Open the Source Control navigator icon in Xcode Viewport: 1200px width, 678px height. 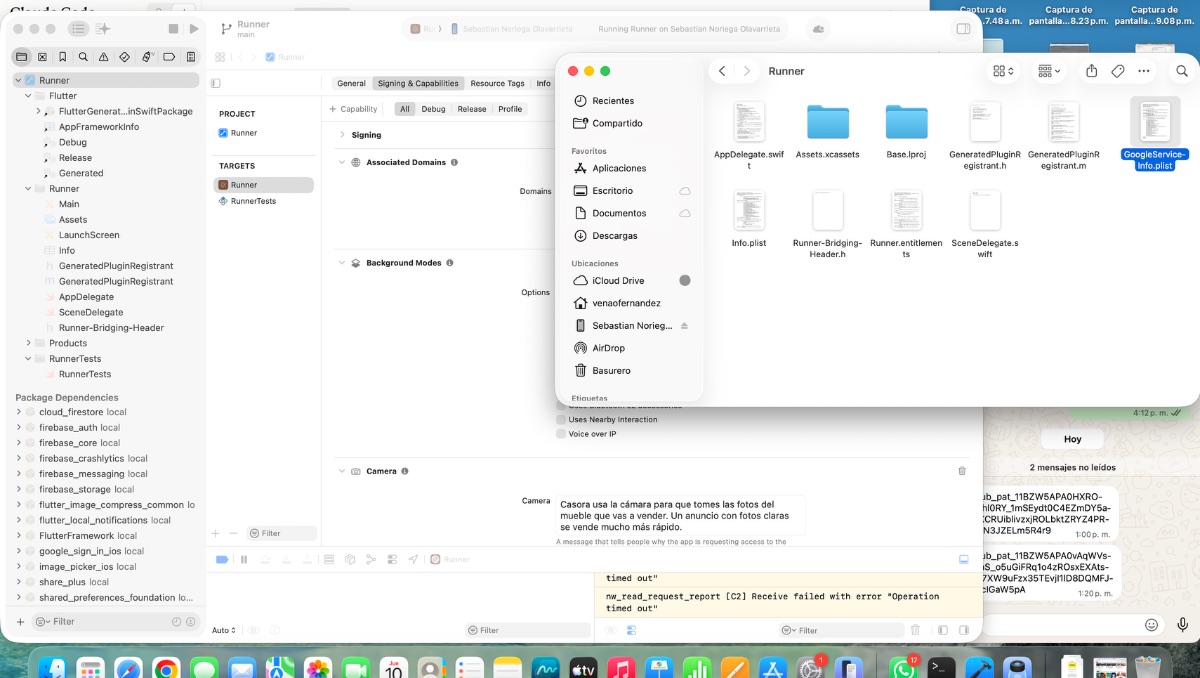tap(42, 57)
